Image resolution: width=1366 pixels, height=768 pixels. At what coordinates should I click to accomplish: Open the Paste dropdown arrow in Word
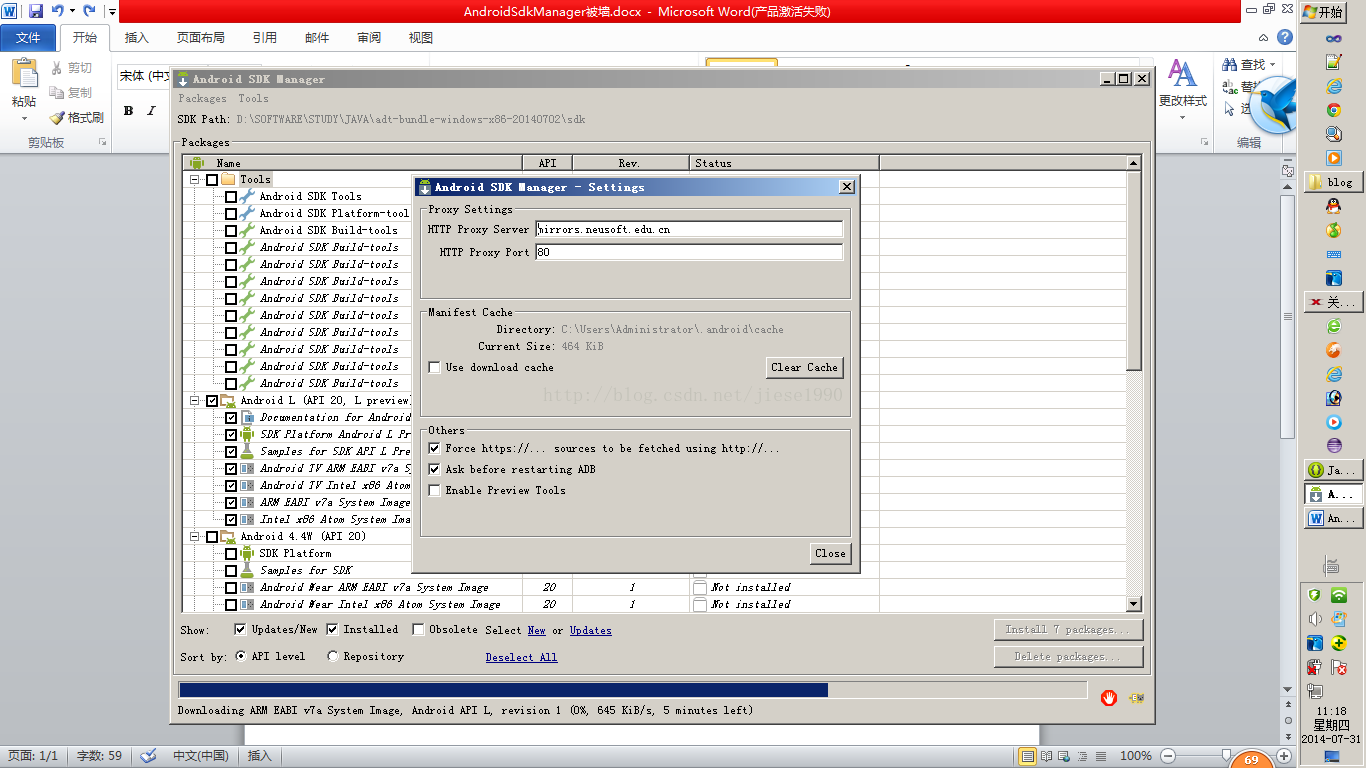24,118
